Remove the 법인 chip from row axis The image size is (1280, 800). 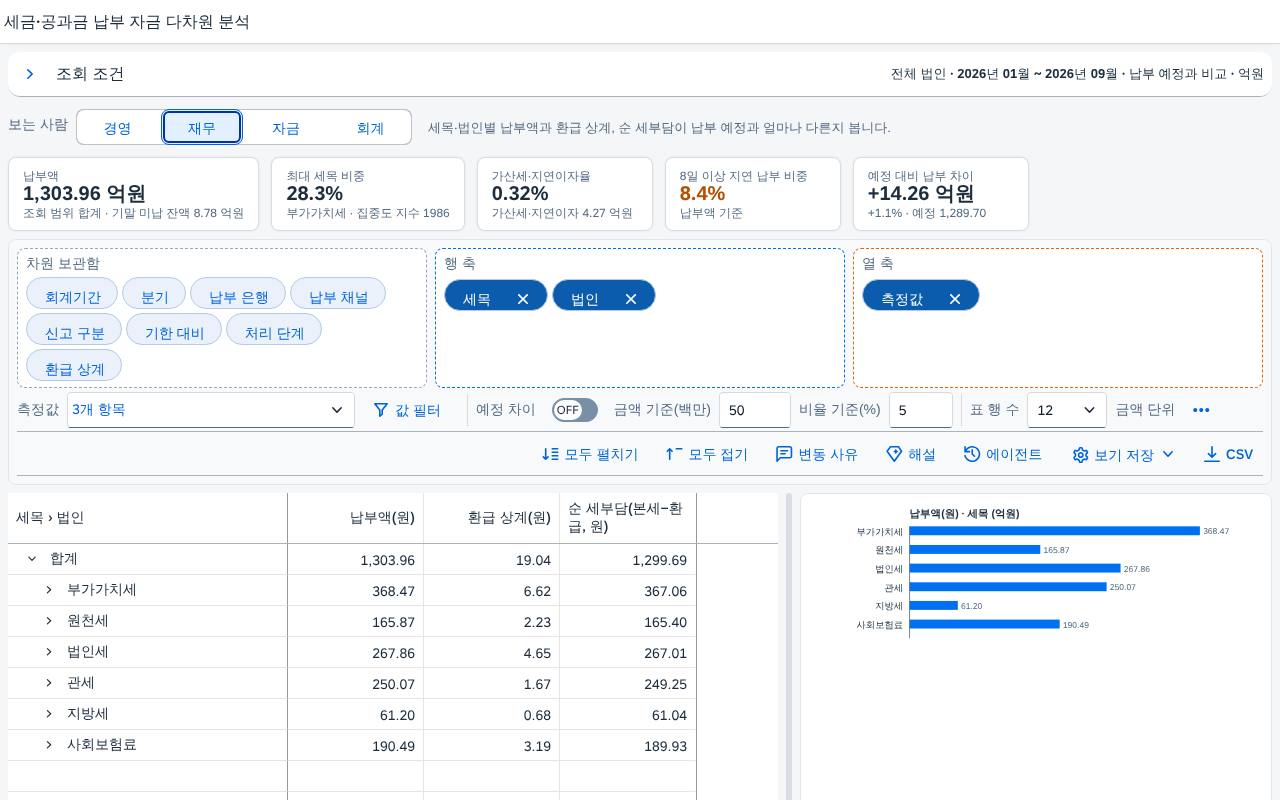pyautogui.click(x=631, y=299)
